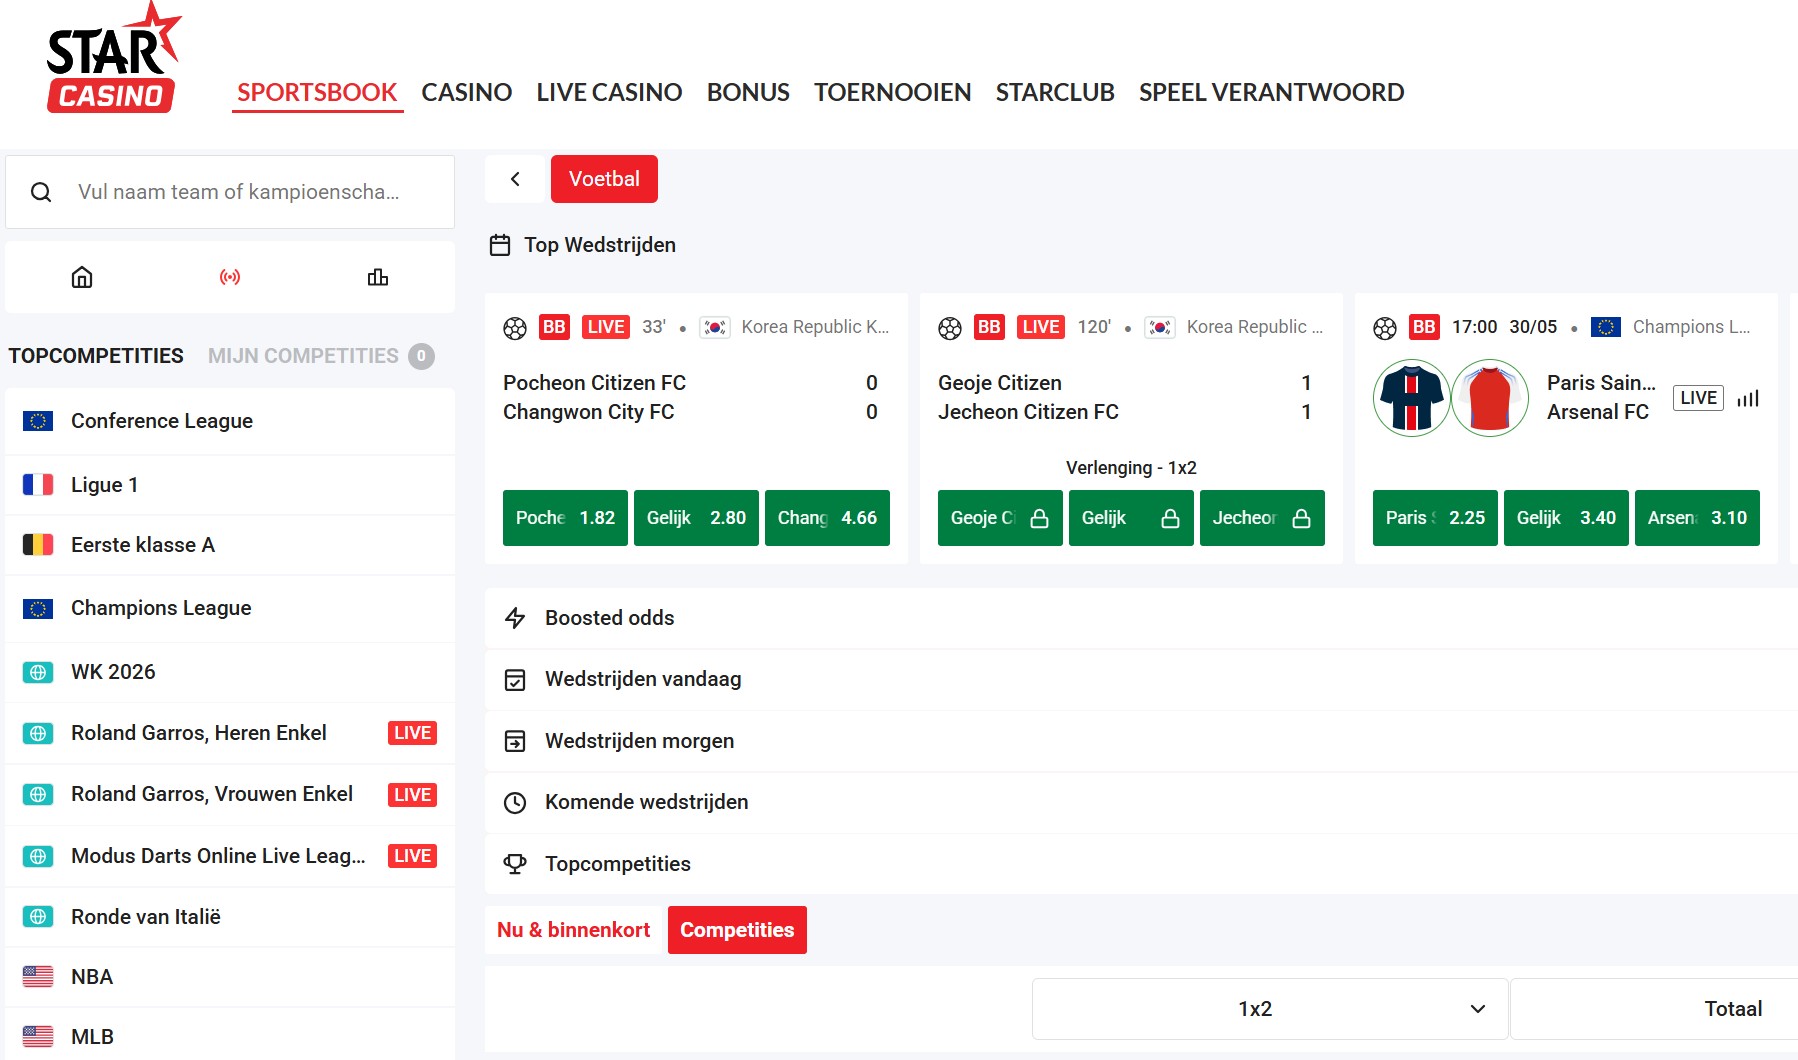Expand Boosted odds section
Screen dimensions: 1798x1060
pos(1141,618)
